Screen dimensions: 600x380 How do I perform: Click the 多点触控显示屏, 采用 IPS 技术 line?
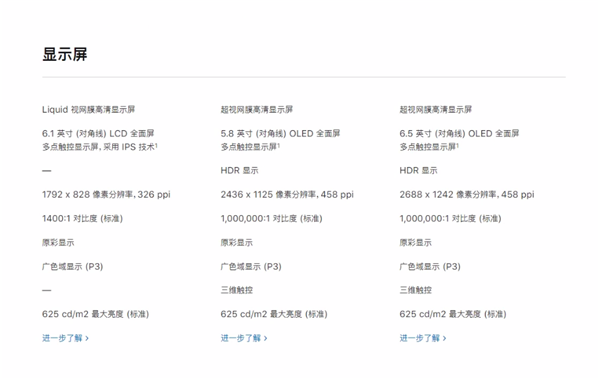(x=100, y=147)
